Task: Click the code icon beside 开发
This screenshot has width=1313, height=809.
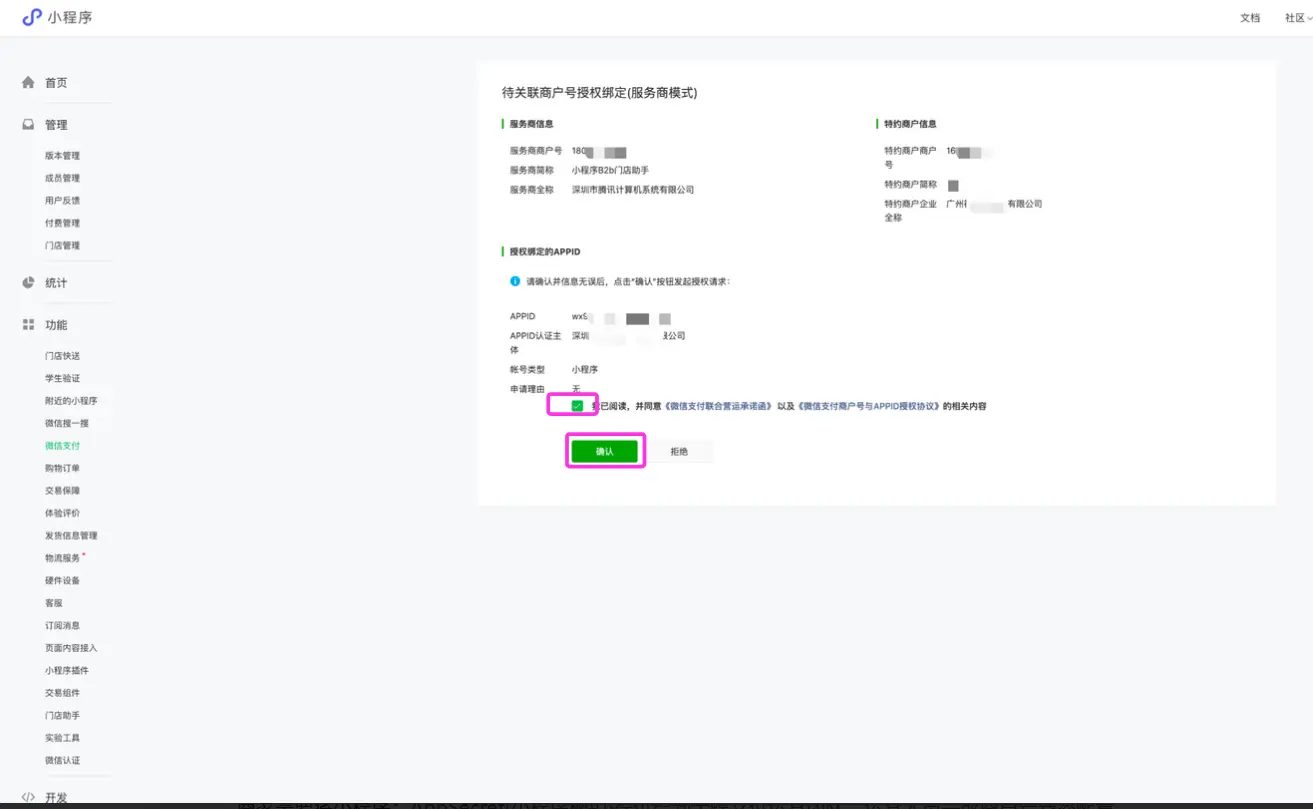Action: click(x=28, y=797)
